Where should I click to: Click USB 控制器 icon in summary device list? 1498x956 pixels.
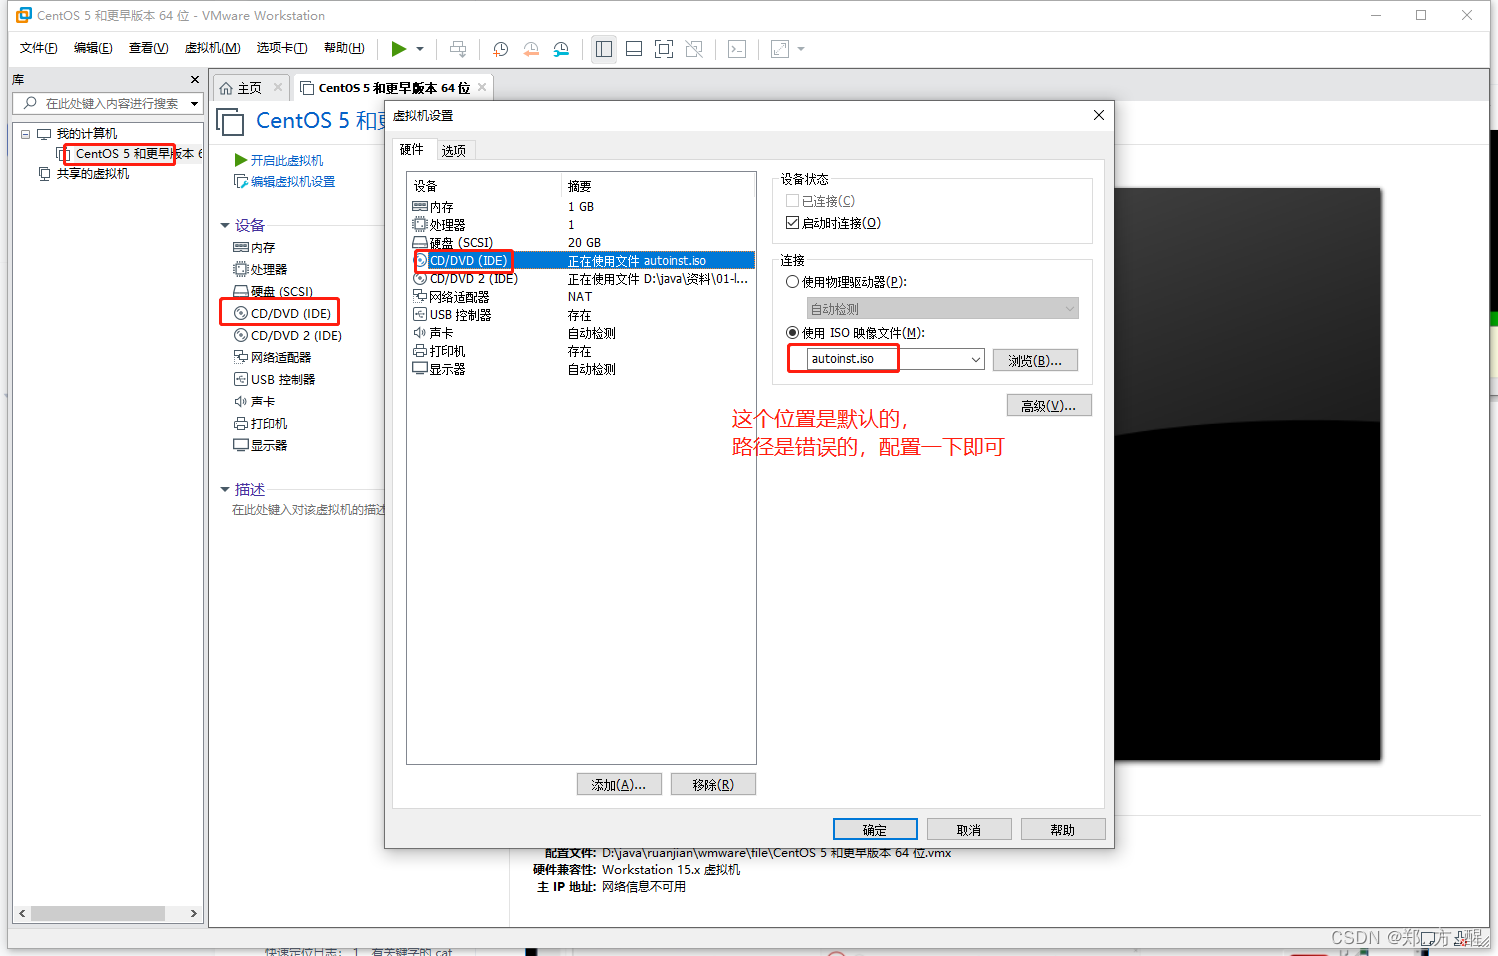tap(240, 379)
